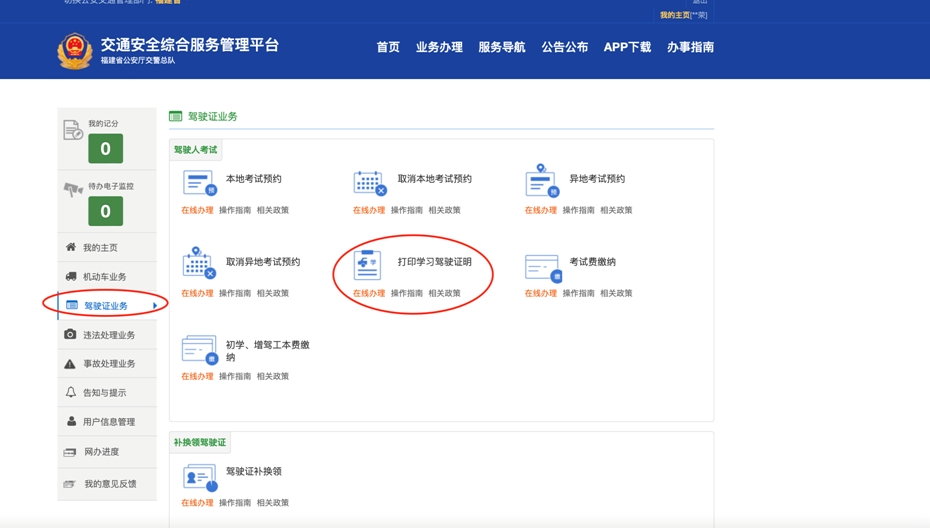Open 业务办理 in the top navigation
930x528 pixels.
[439, 47]
